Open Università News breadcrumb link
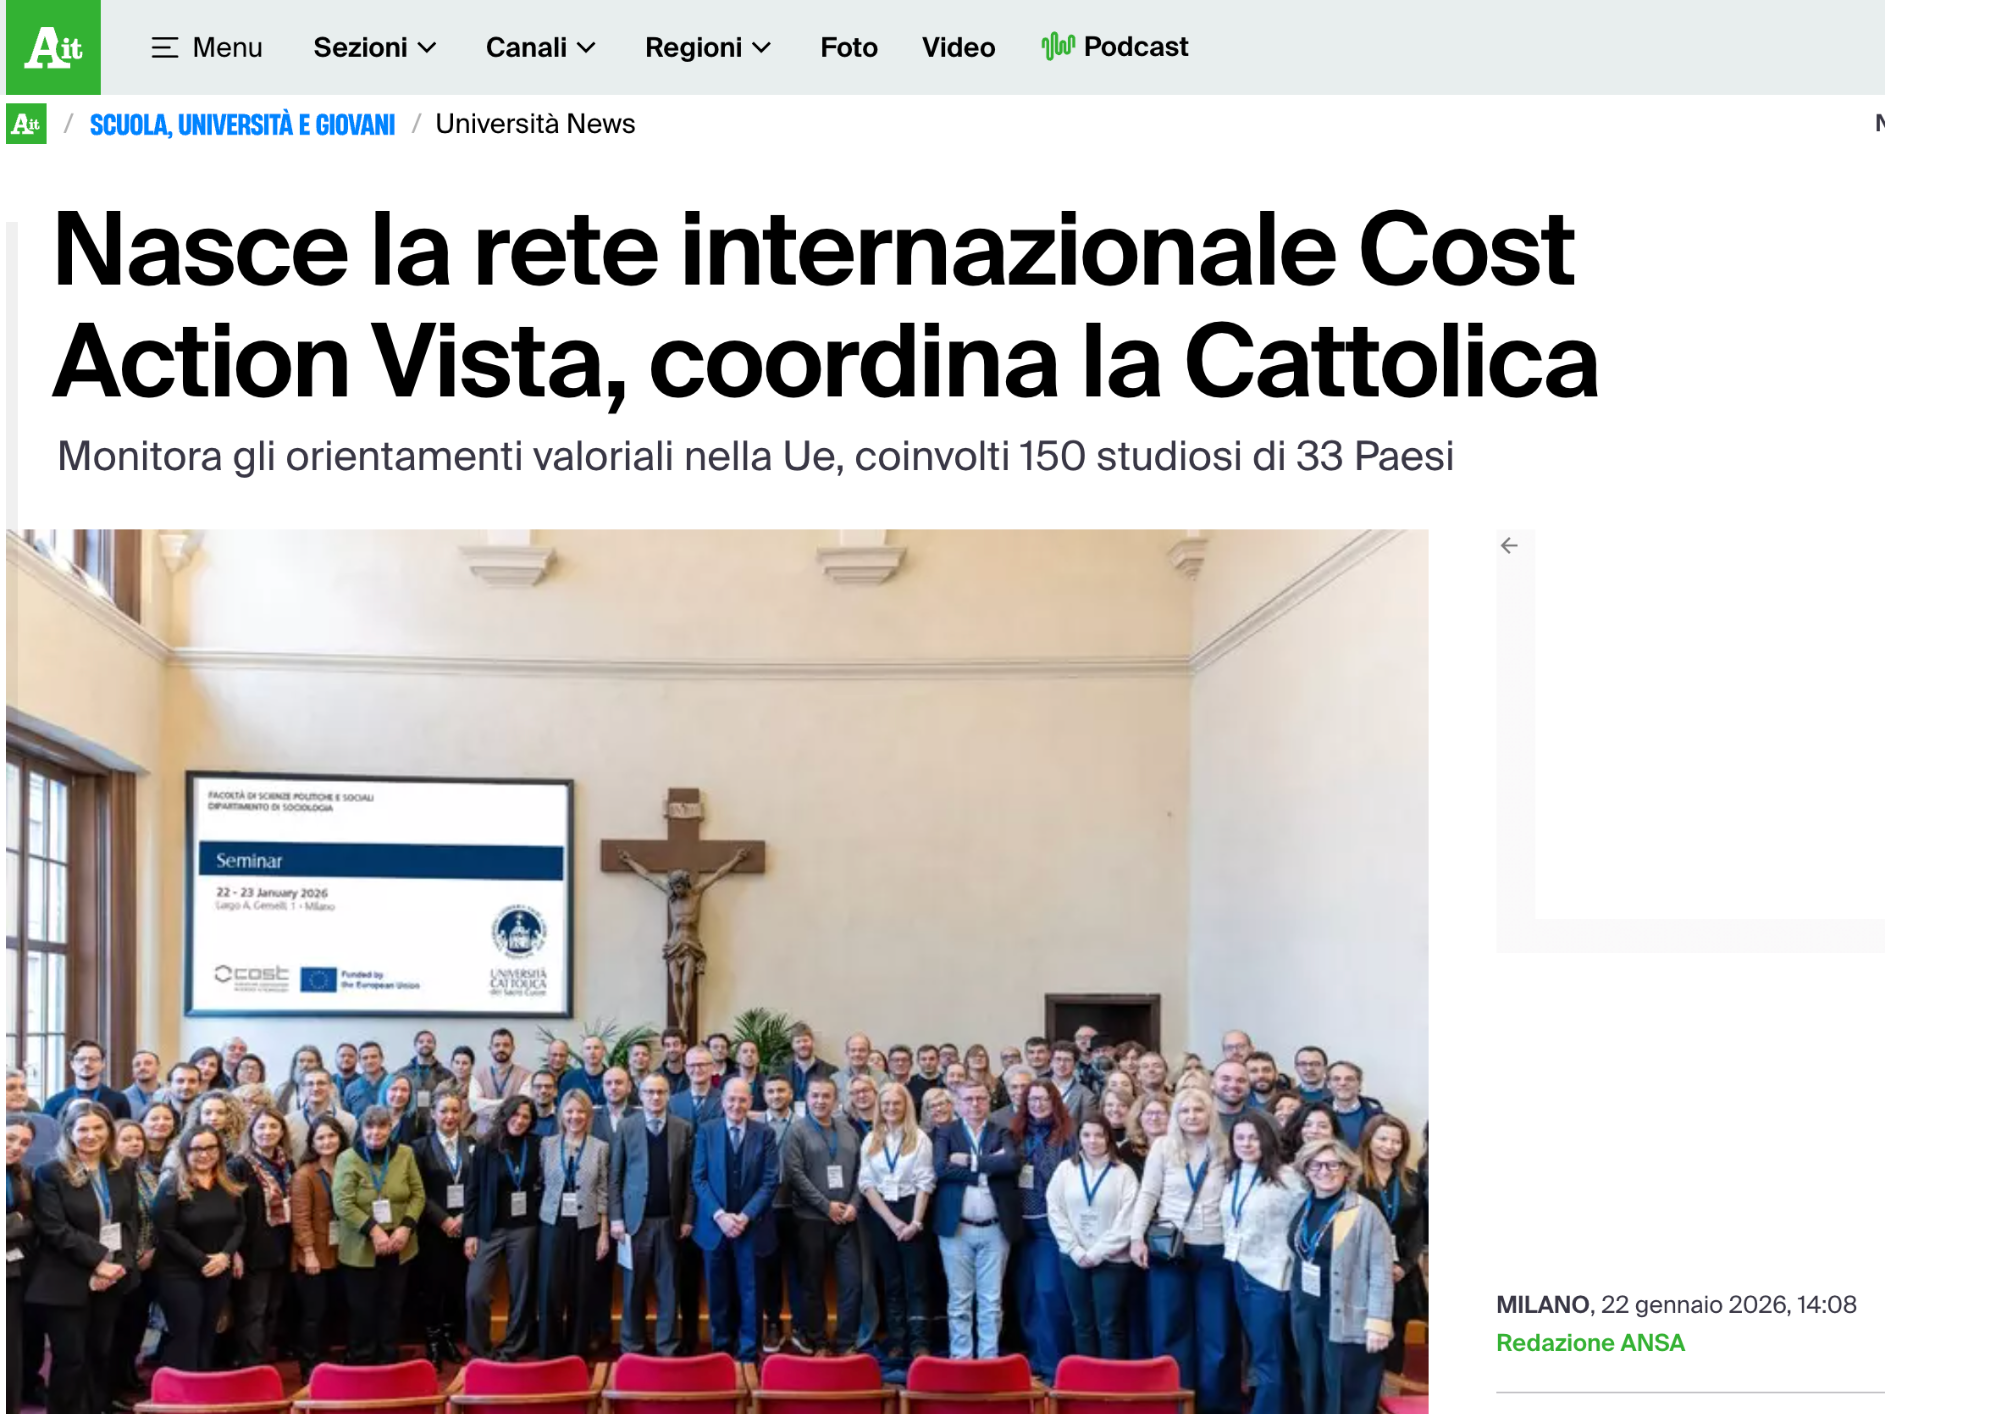Image resolution: width=2000 pixels, height=1414 pixels. tap(535, 124)
